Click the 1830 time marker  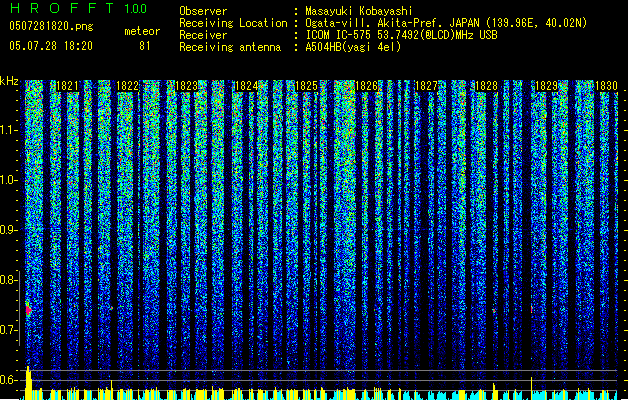pyautogui.click(x=606, y=86)
